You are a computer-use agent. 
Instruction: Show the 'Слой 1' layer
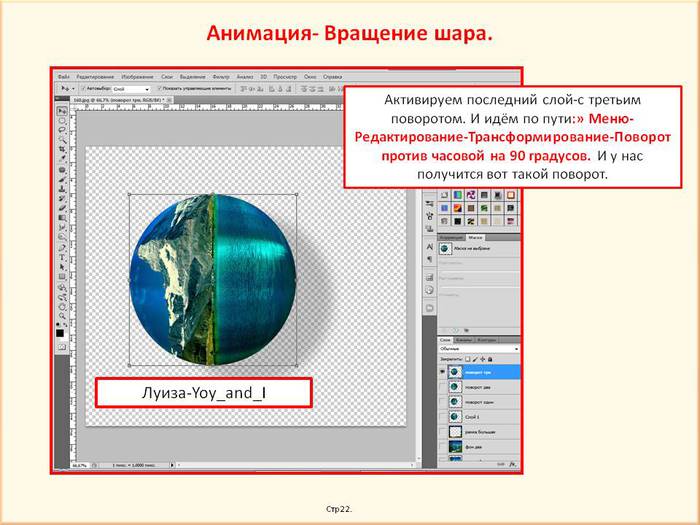(442, 417)
